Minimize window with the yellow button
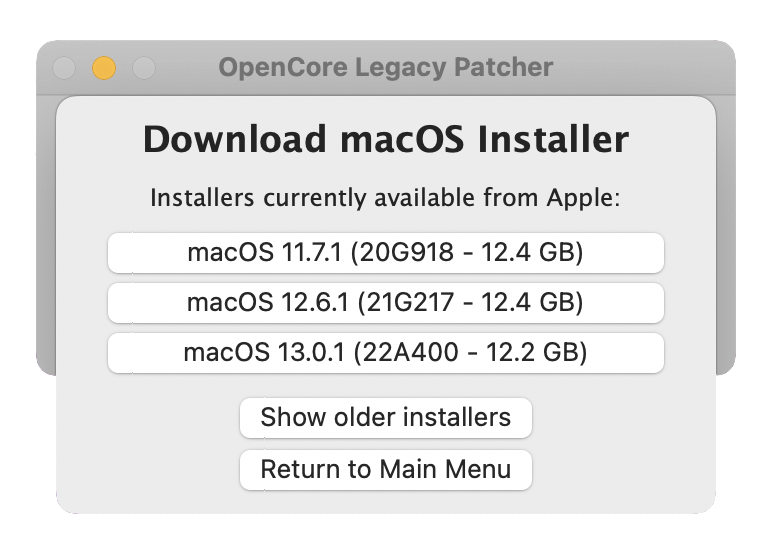Screen dimensions: 762x542 point(104,68)
